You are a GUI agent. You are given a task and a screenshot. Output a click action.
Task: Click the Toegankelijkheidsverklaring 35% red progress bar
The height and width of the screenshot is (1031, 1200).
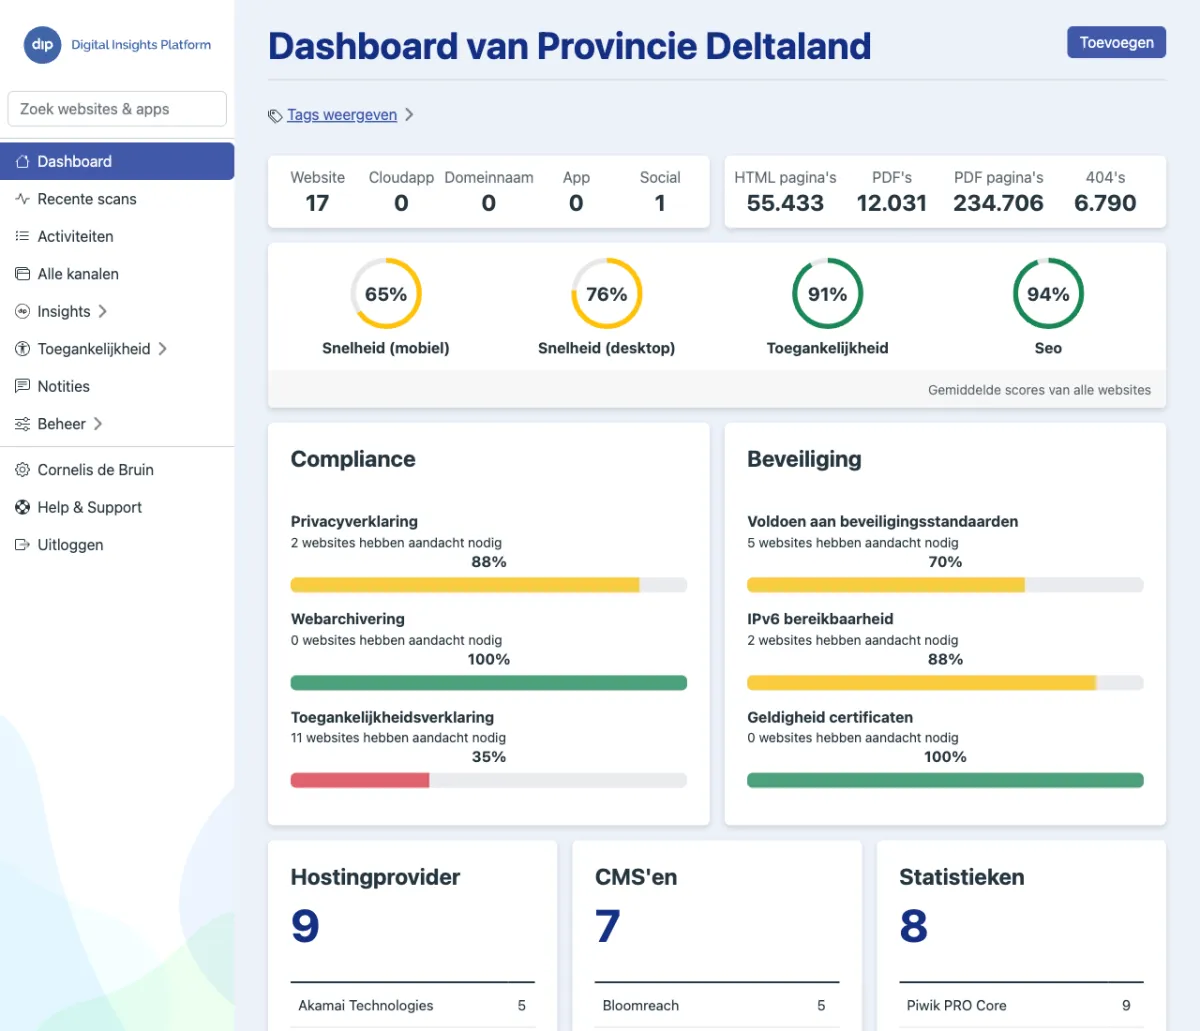pos(360,780)
